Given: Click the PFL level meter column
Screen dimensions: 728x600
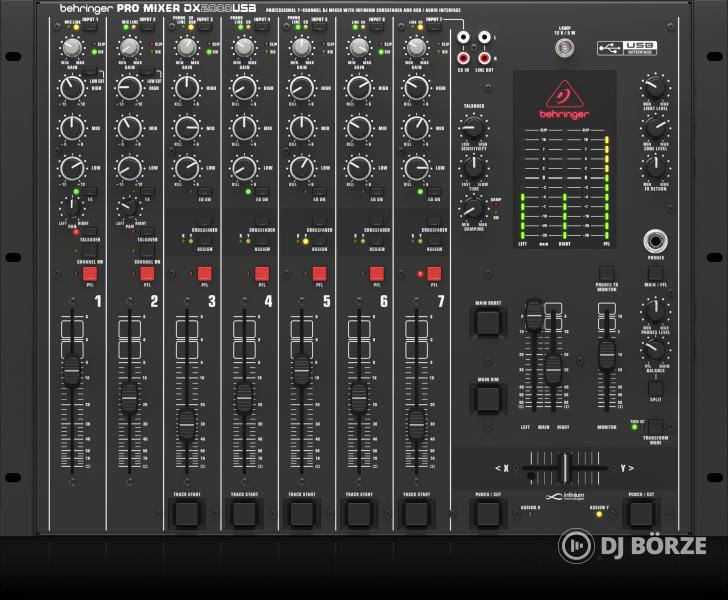Looking at the screenshot, I should [x=607, y=188].
